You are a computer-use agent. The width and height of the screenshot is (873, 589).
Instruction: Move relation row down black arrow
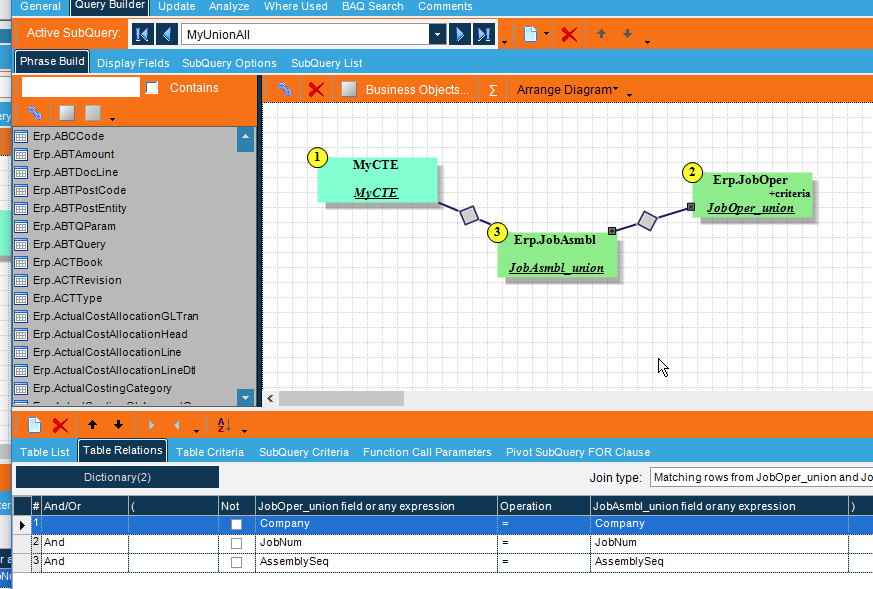119,425
